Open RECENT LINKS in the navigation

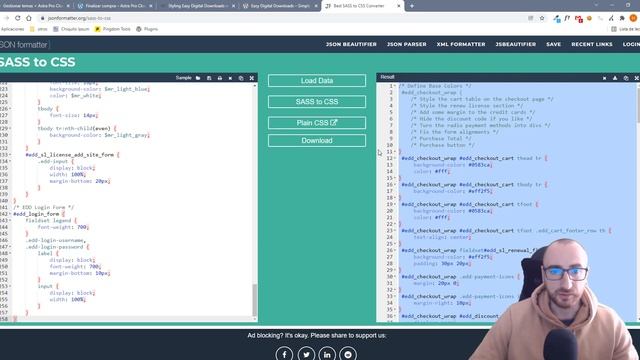(x=592, y=44)
